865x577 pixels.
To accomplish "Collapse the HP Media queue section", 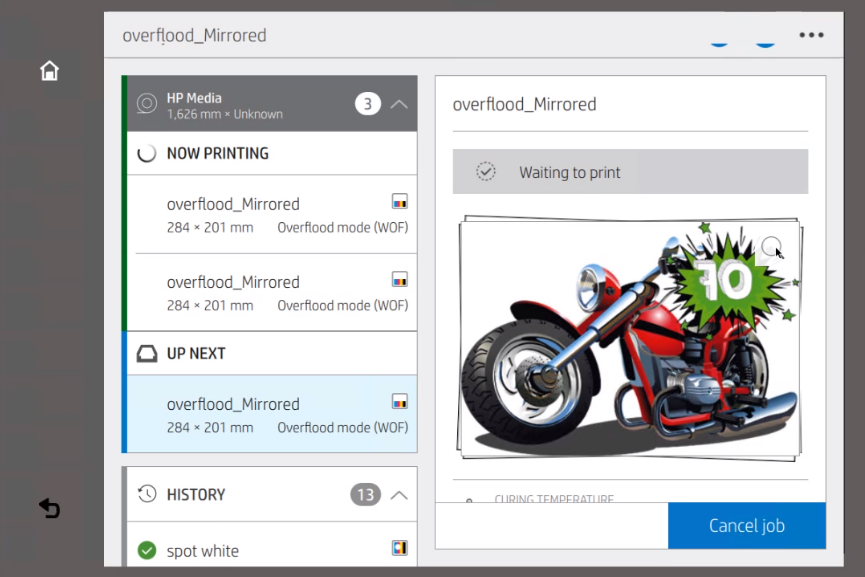I will pos(399,104).
